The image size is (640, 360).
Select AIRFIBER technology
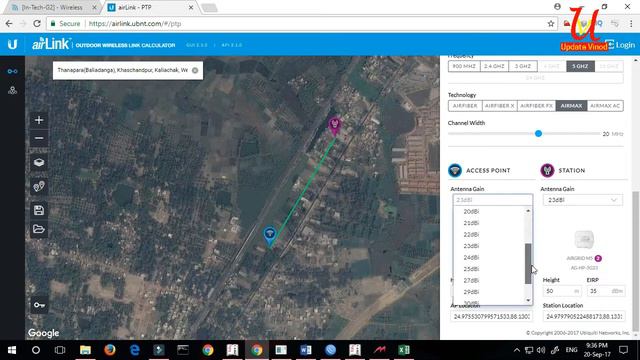[x=465, y=106]
